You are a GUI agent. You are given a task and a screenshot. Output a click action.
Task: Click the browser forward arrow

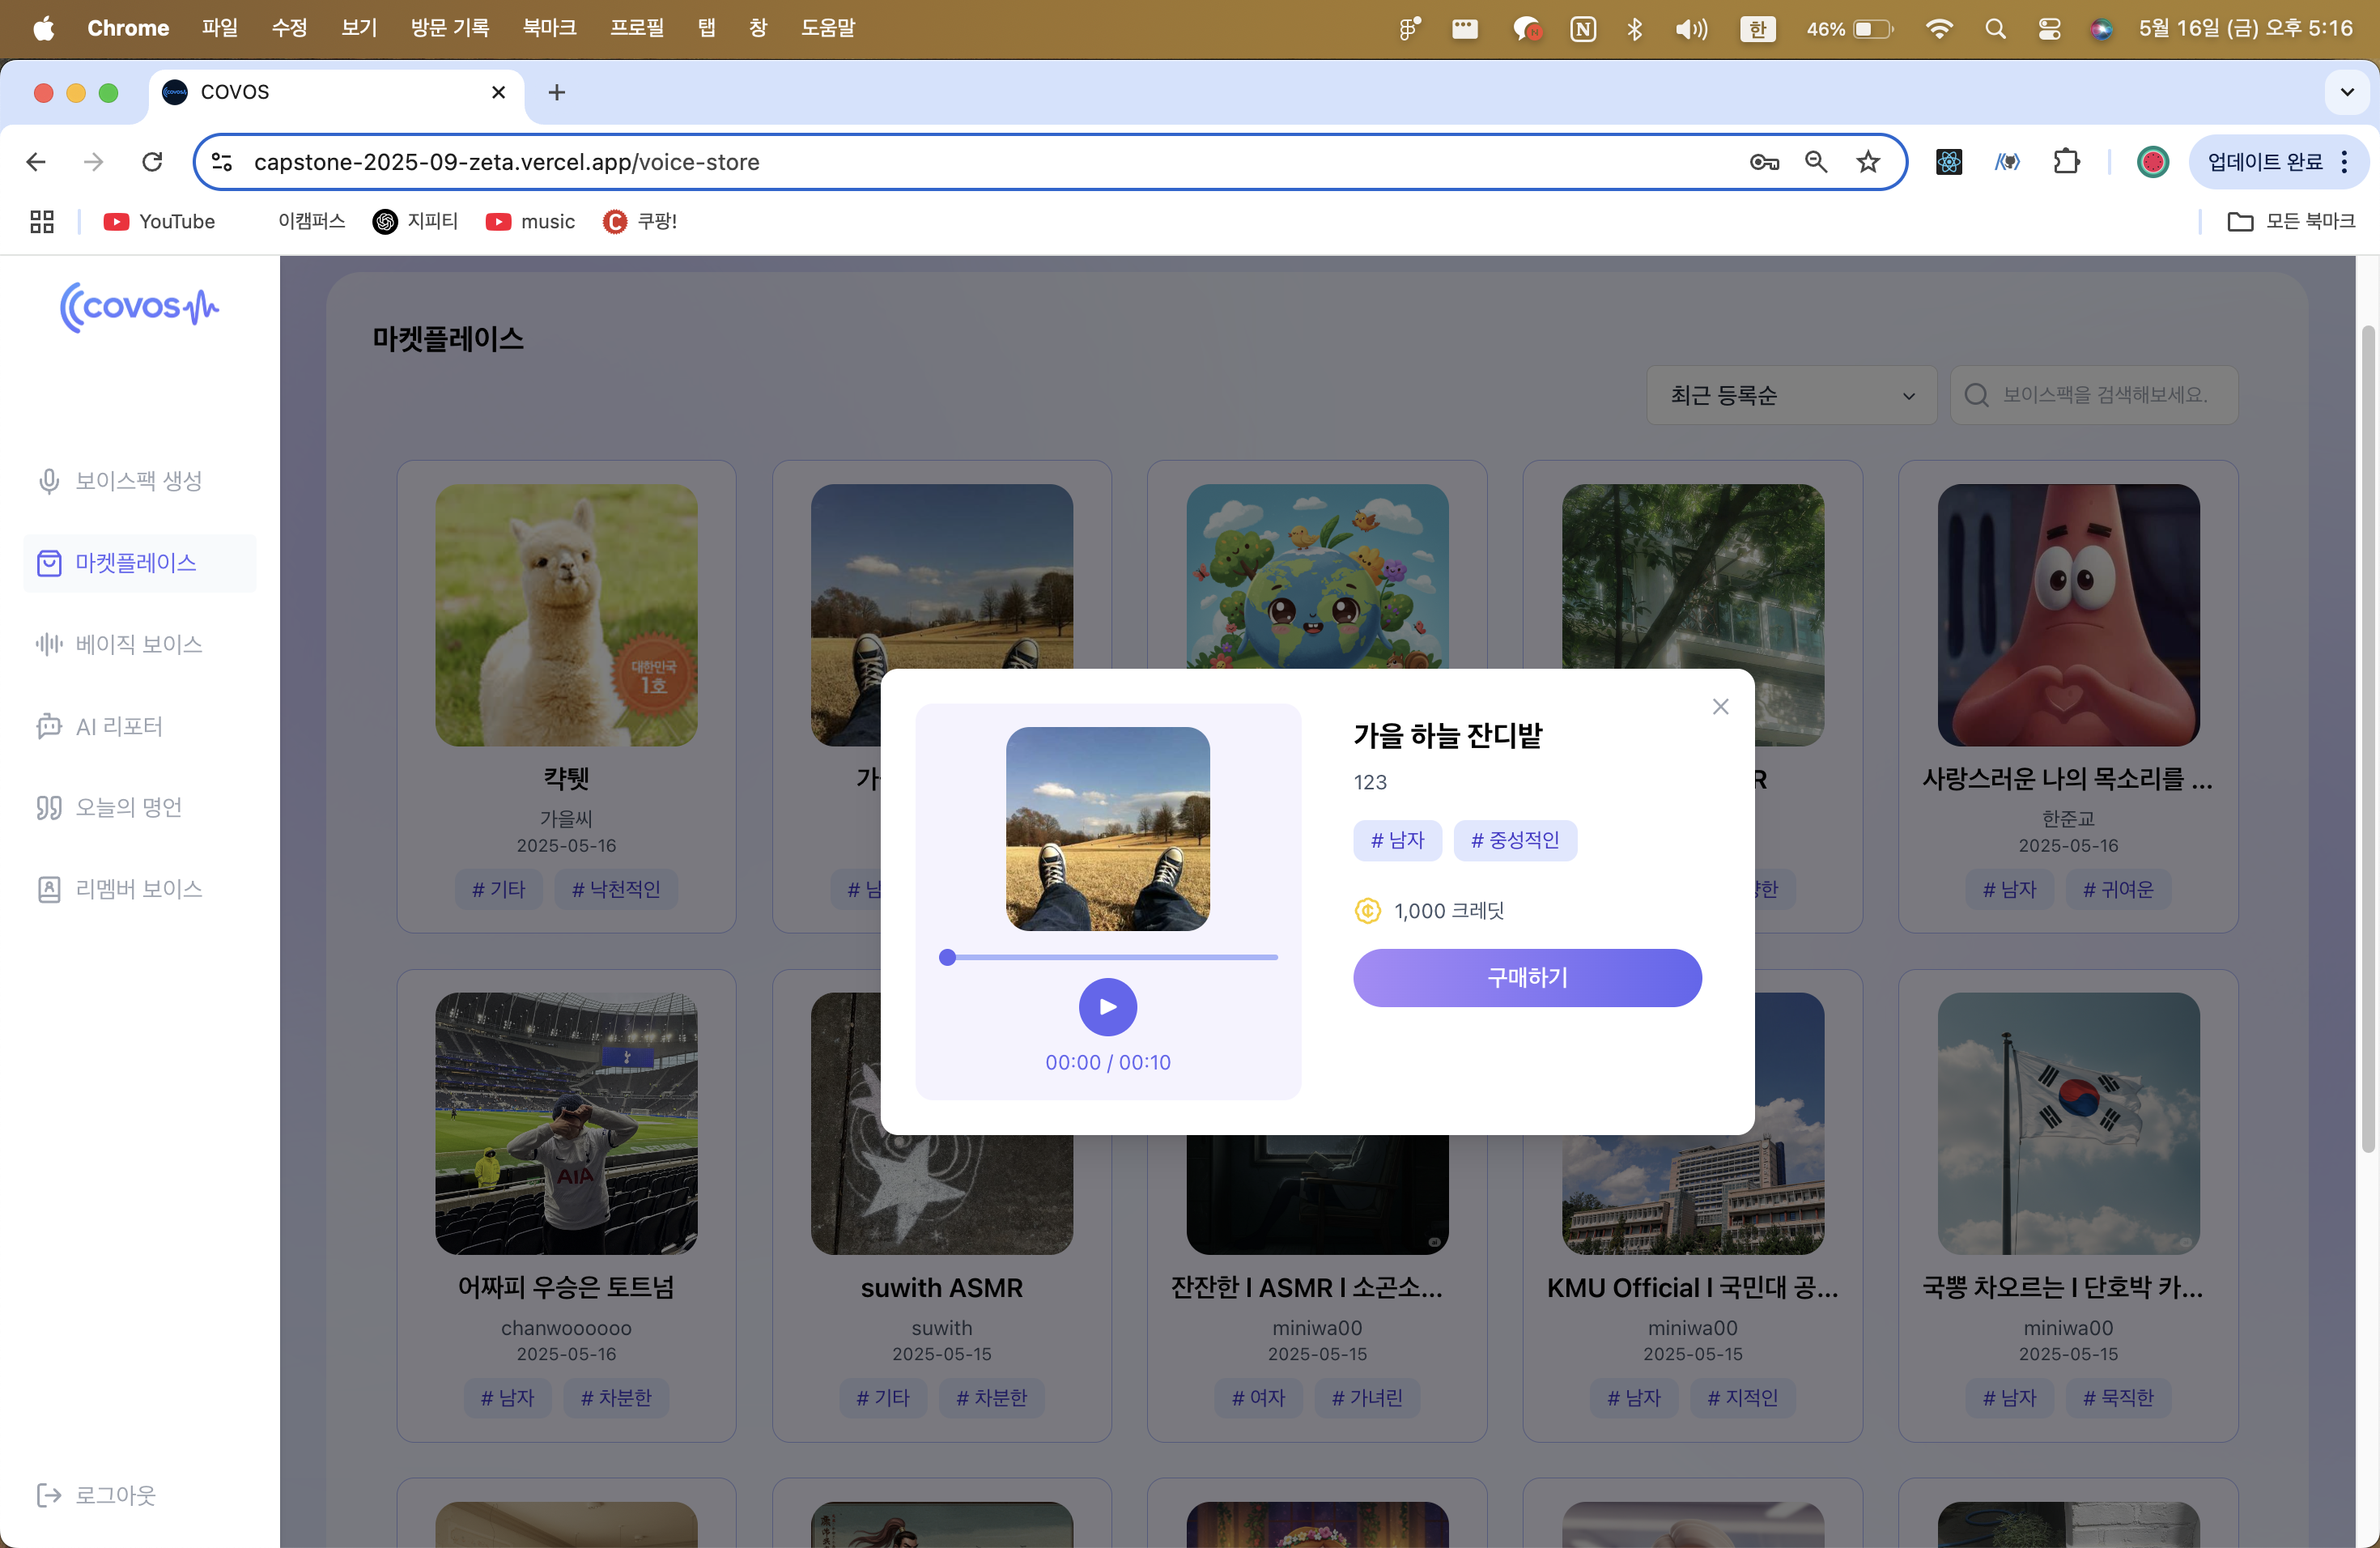(94, 162)
